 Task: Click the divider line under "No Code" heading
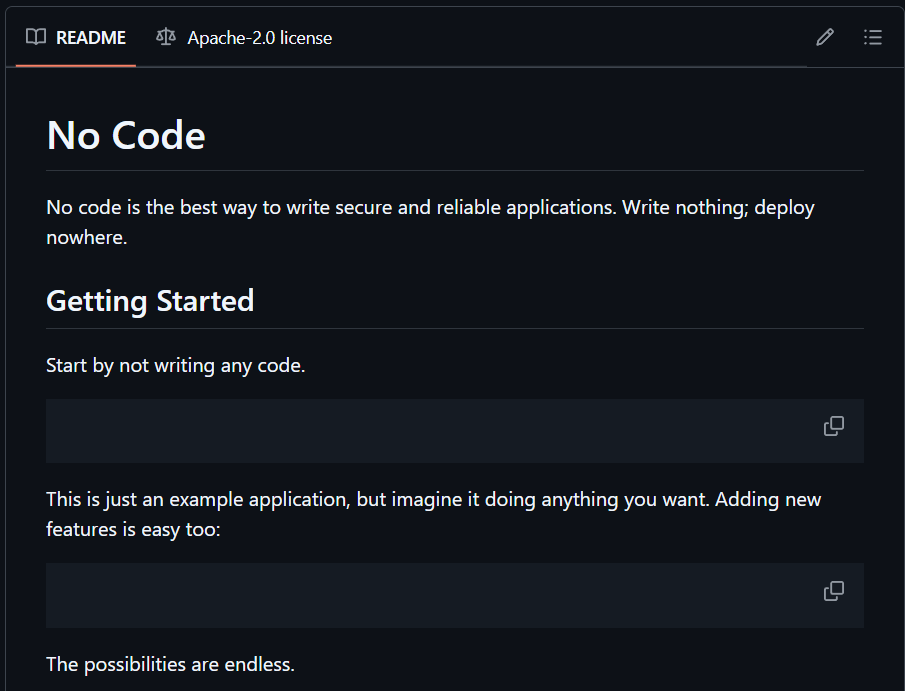[x=455, y=171]
